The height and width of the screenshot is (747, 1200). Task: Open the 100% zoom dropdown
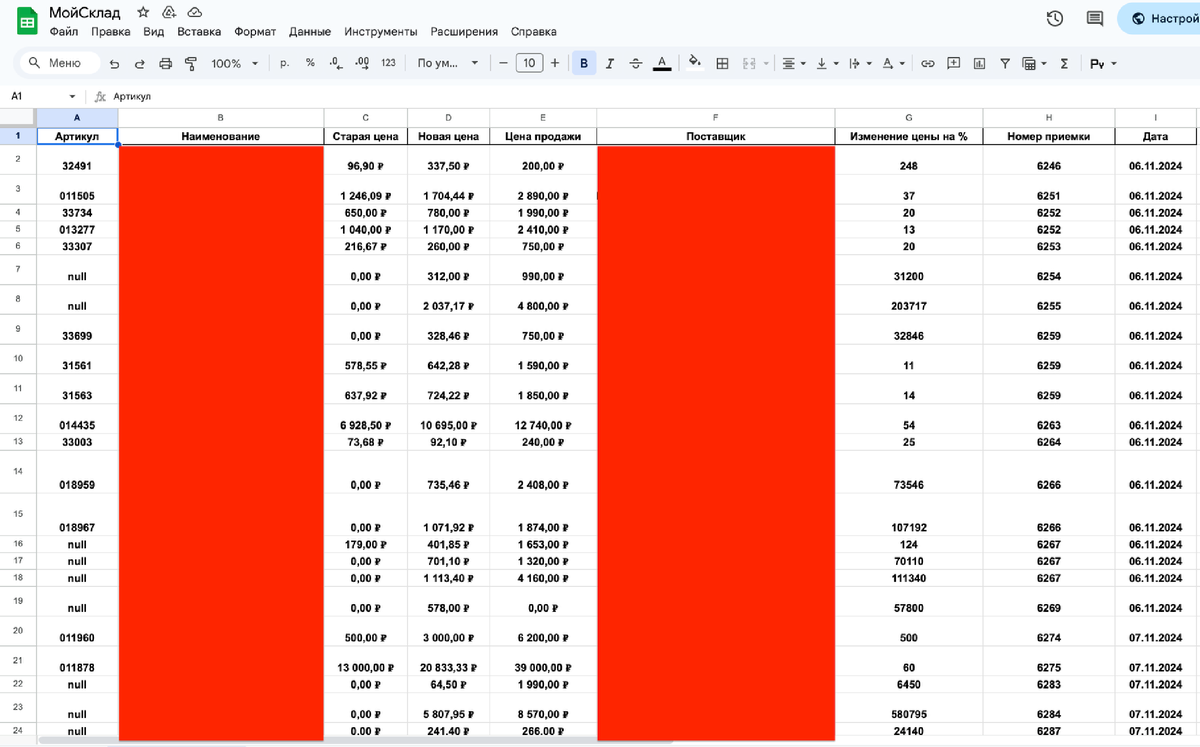[234, 63]
